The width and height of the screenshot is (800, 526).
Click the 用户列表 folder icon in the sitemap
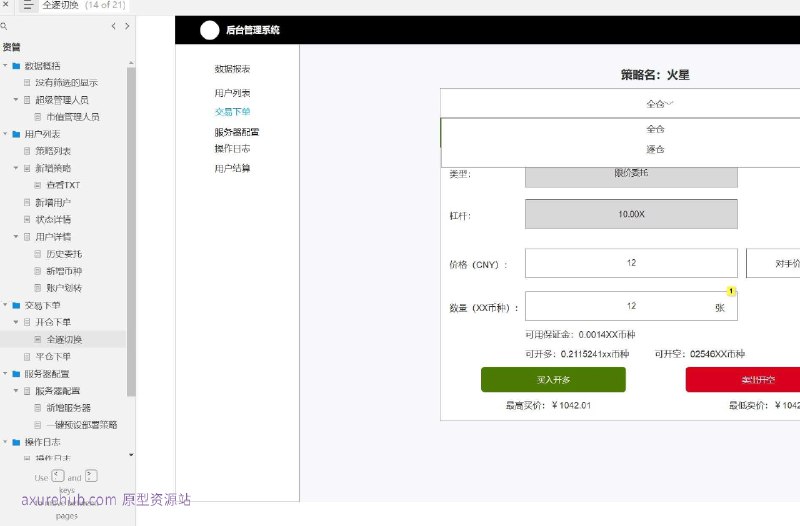16,134
